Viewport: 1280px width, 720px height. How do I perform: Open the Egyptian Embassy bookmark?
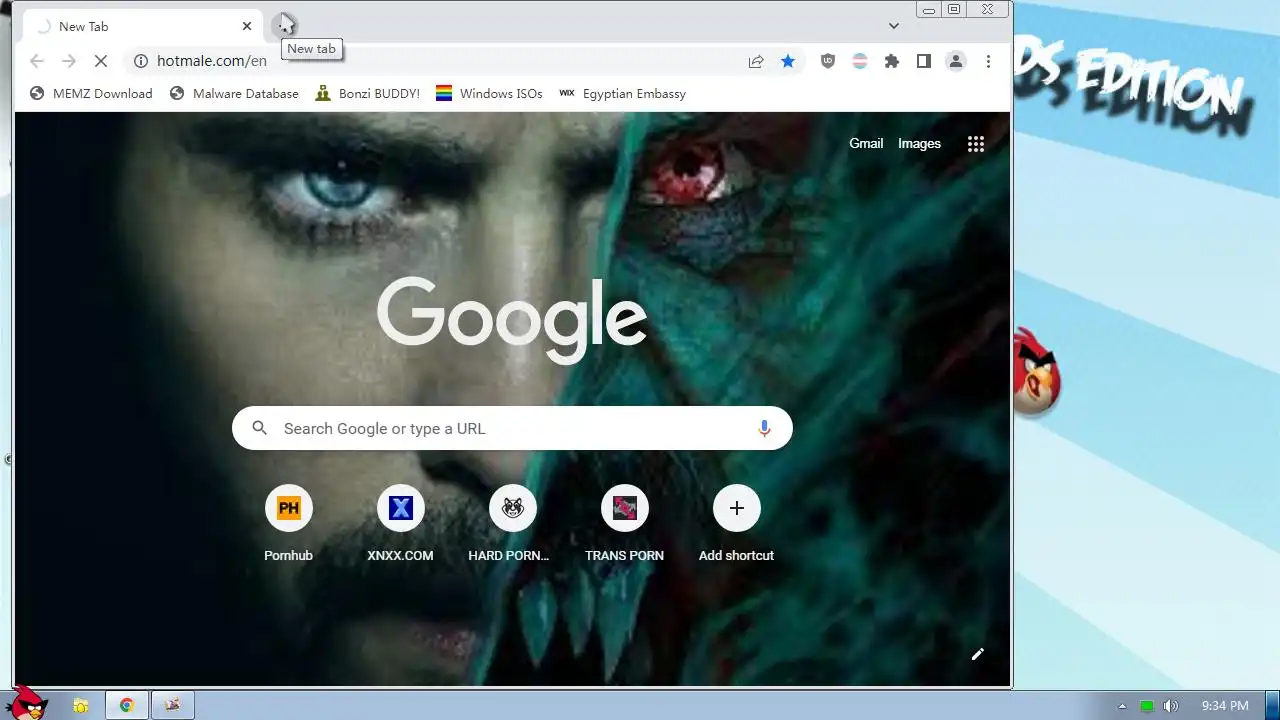point(622,93)
